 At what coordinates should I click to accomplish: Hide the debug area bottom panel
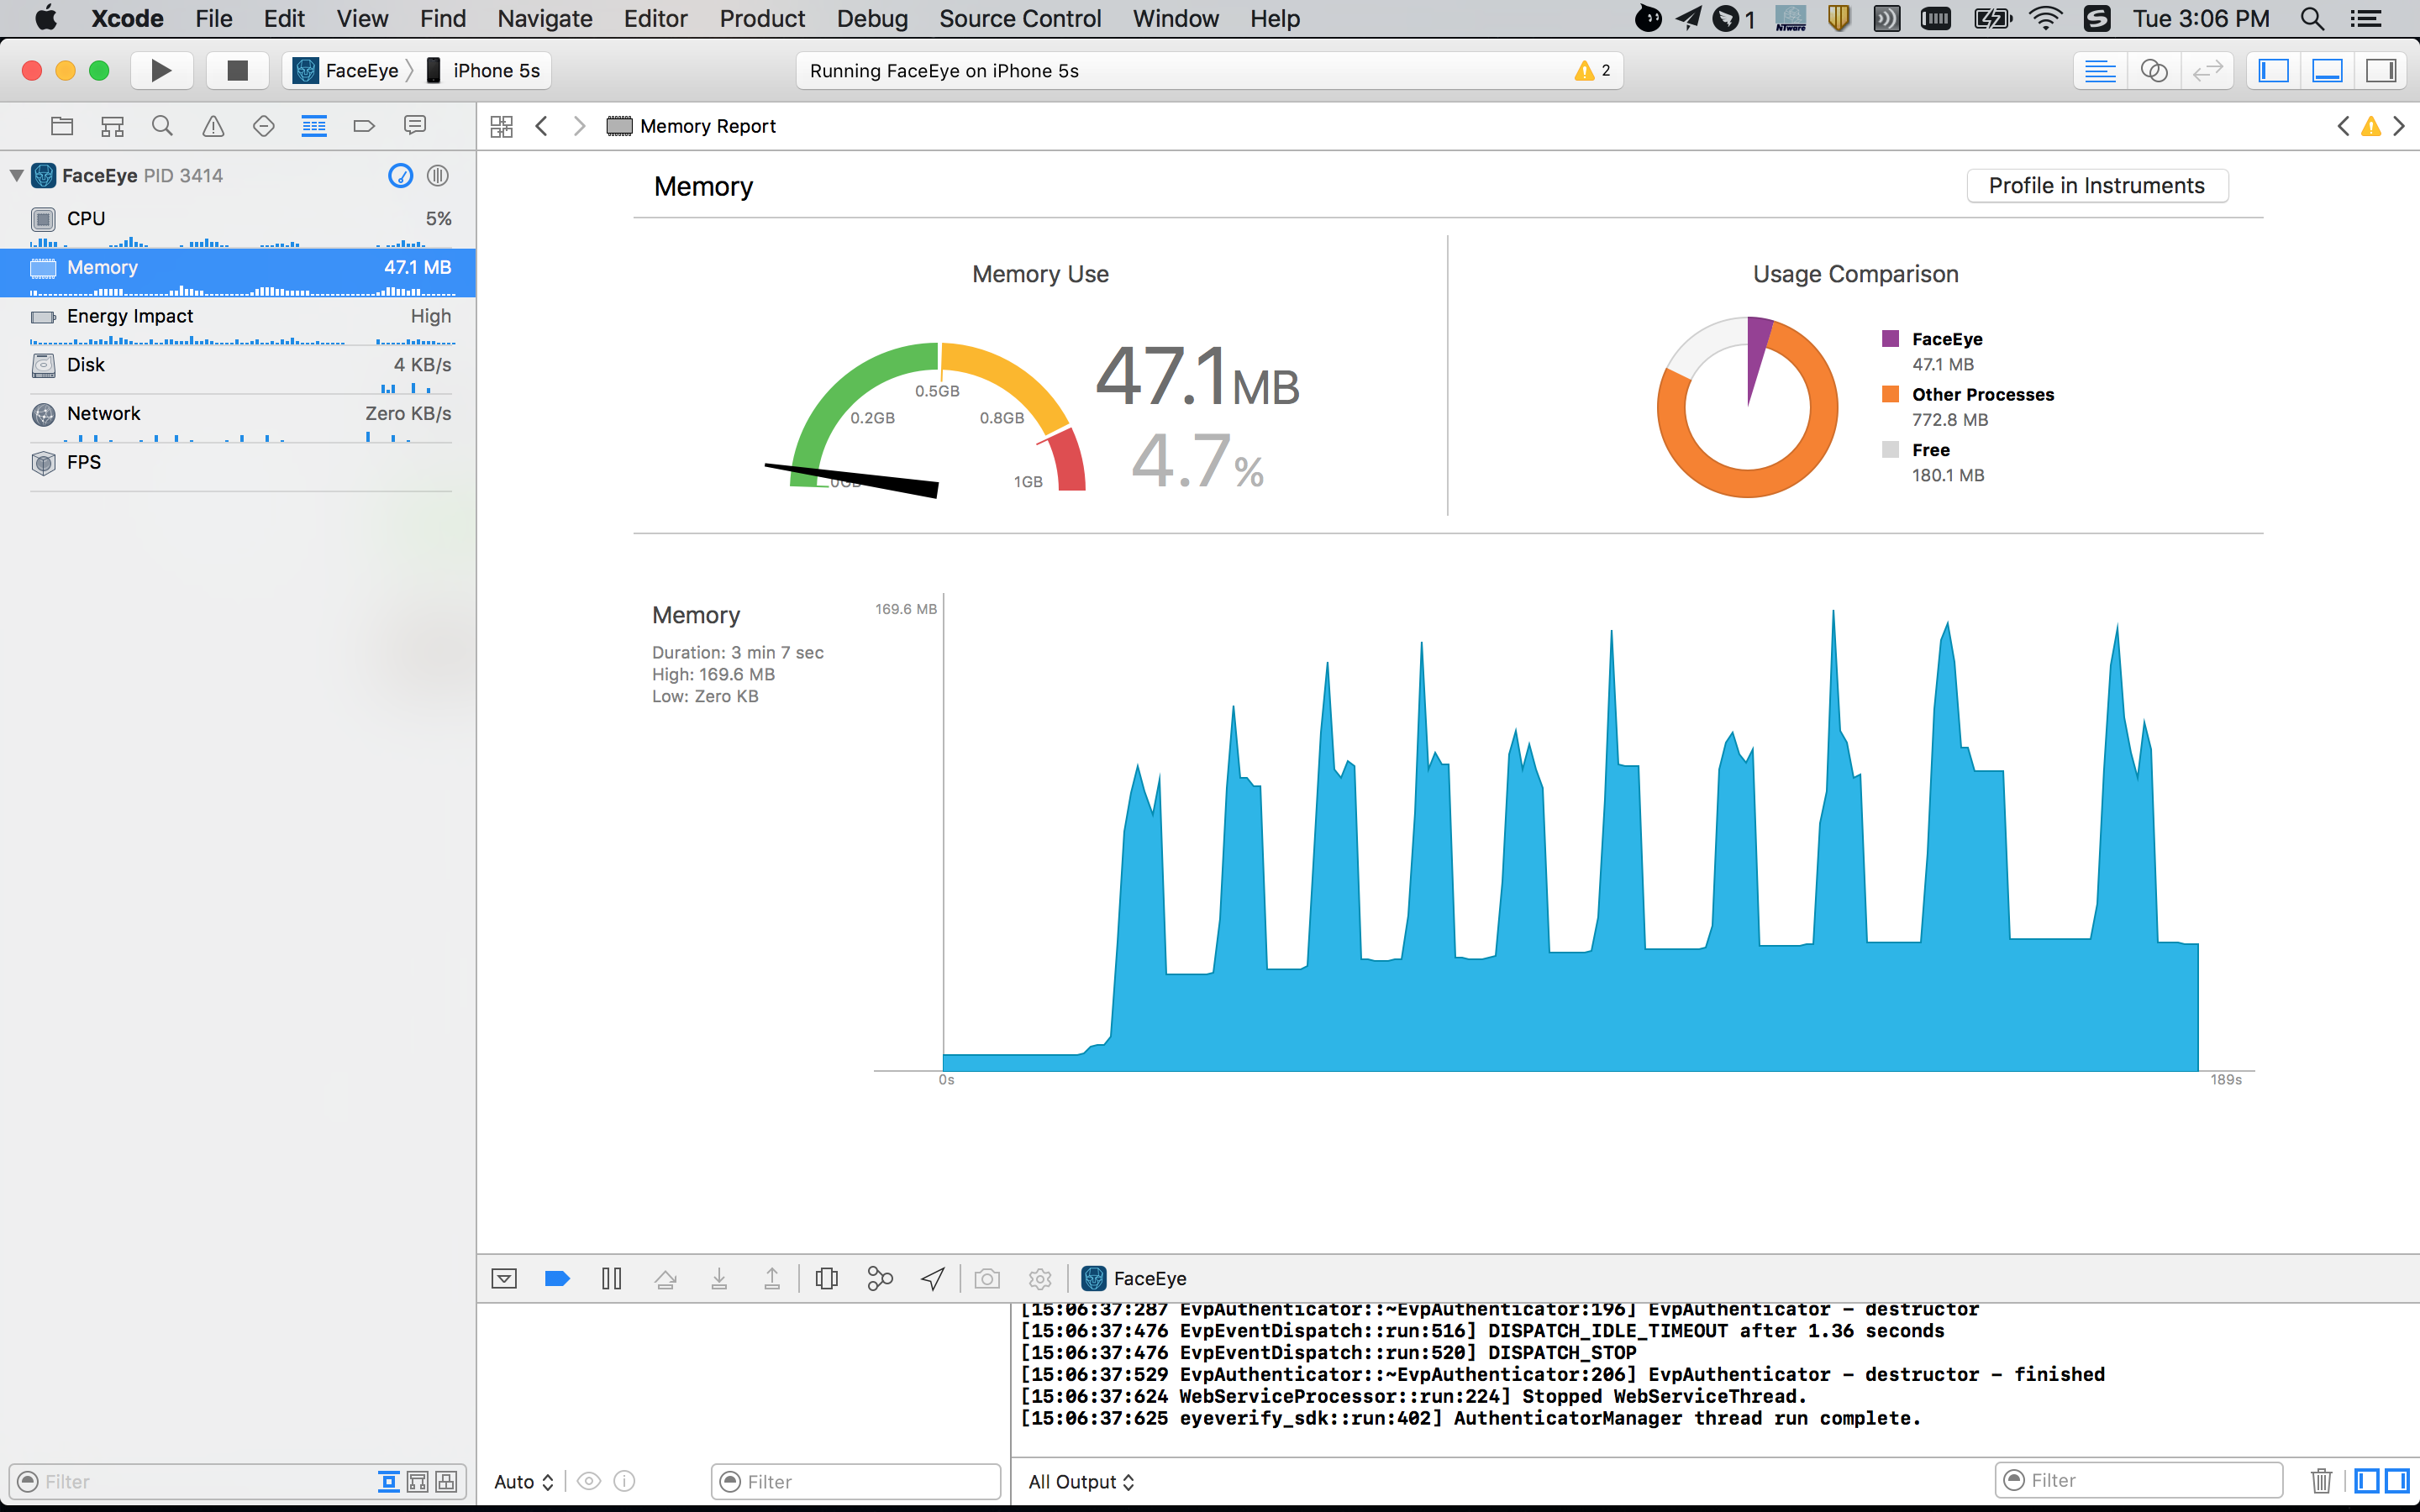tap(504, 1278)
